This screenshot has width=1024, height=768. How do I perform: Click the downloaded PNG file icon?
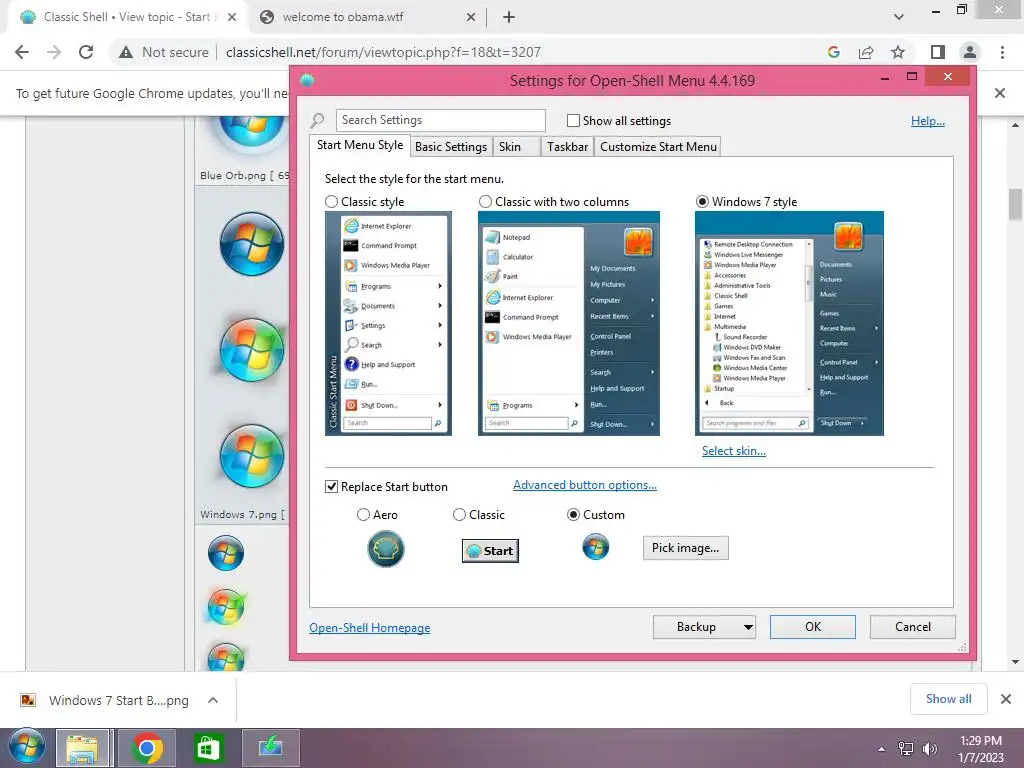28,700
